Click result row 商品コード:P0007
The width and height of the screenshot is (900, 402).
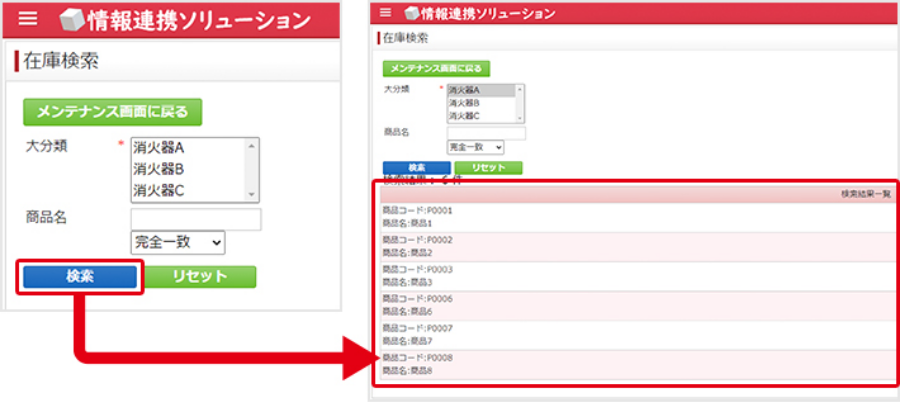pyautogui.click(x=636, y=334)
